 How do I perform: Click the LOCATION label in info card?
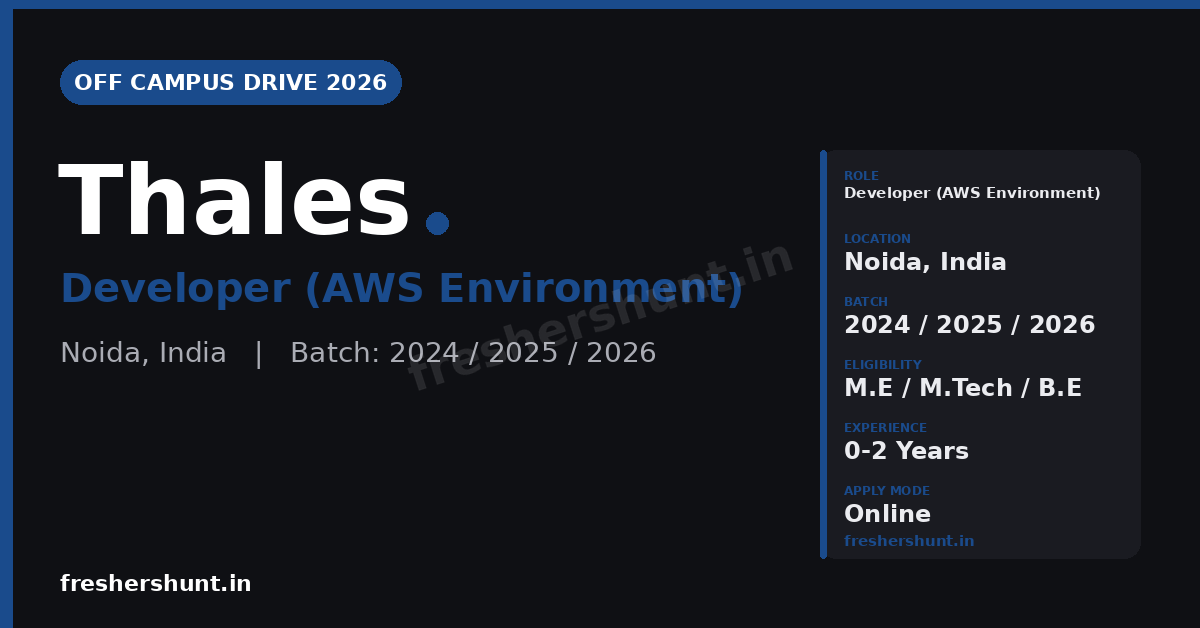(x=877, y=239)
